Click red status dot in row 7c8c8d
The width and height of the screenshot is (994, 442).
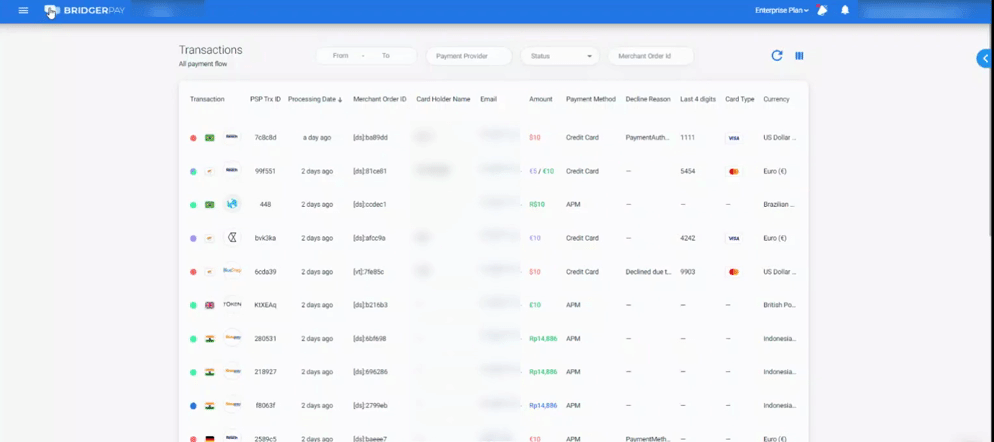[193, 138]
